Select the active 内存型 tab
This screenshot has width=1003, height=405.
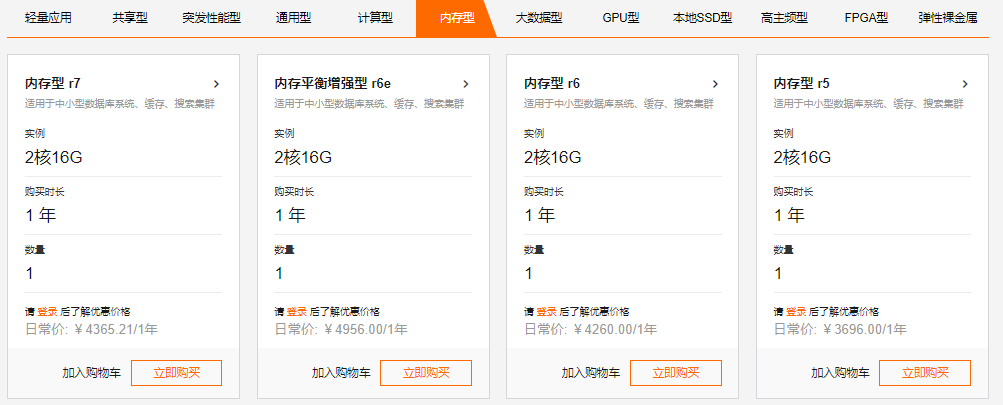[457, 18]
